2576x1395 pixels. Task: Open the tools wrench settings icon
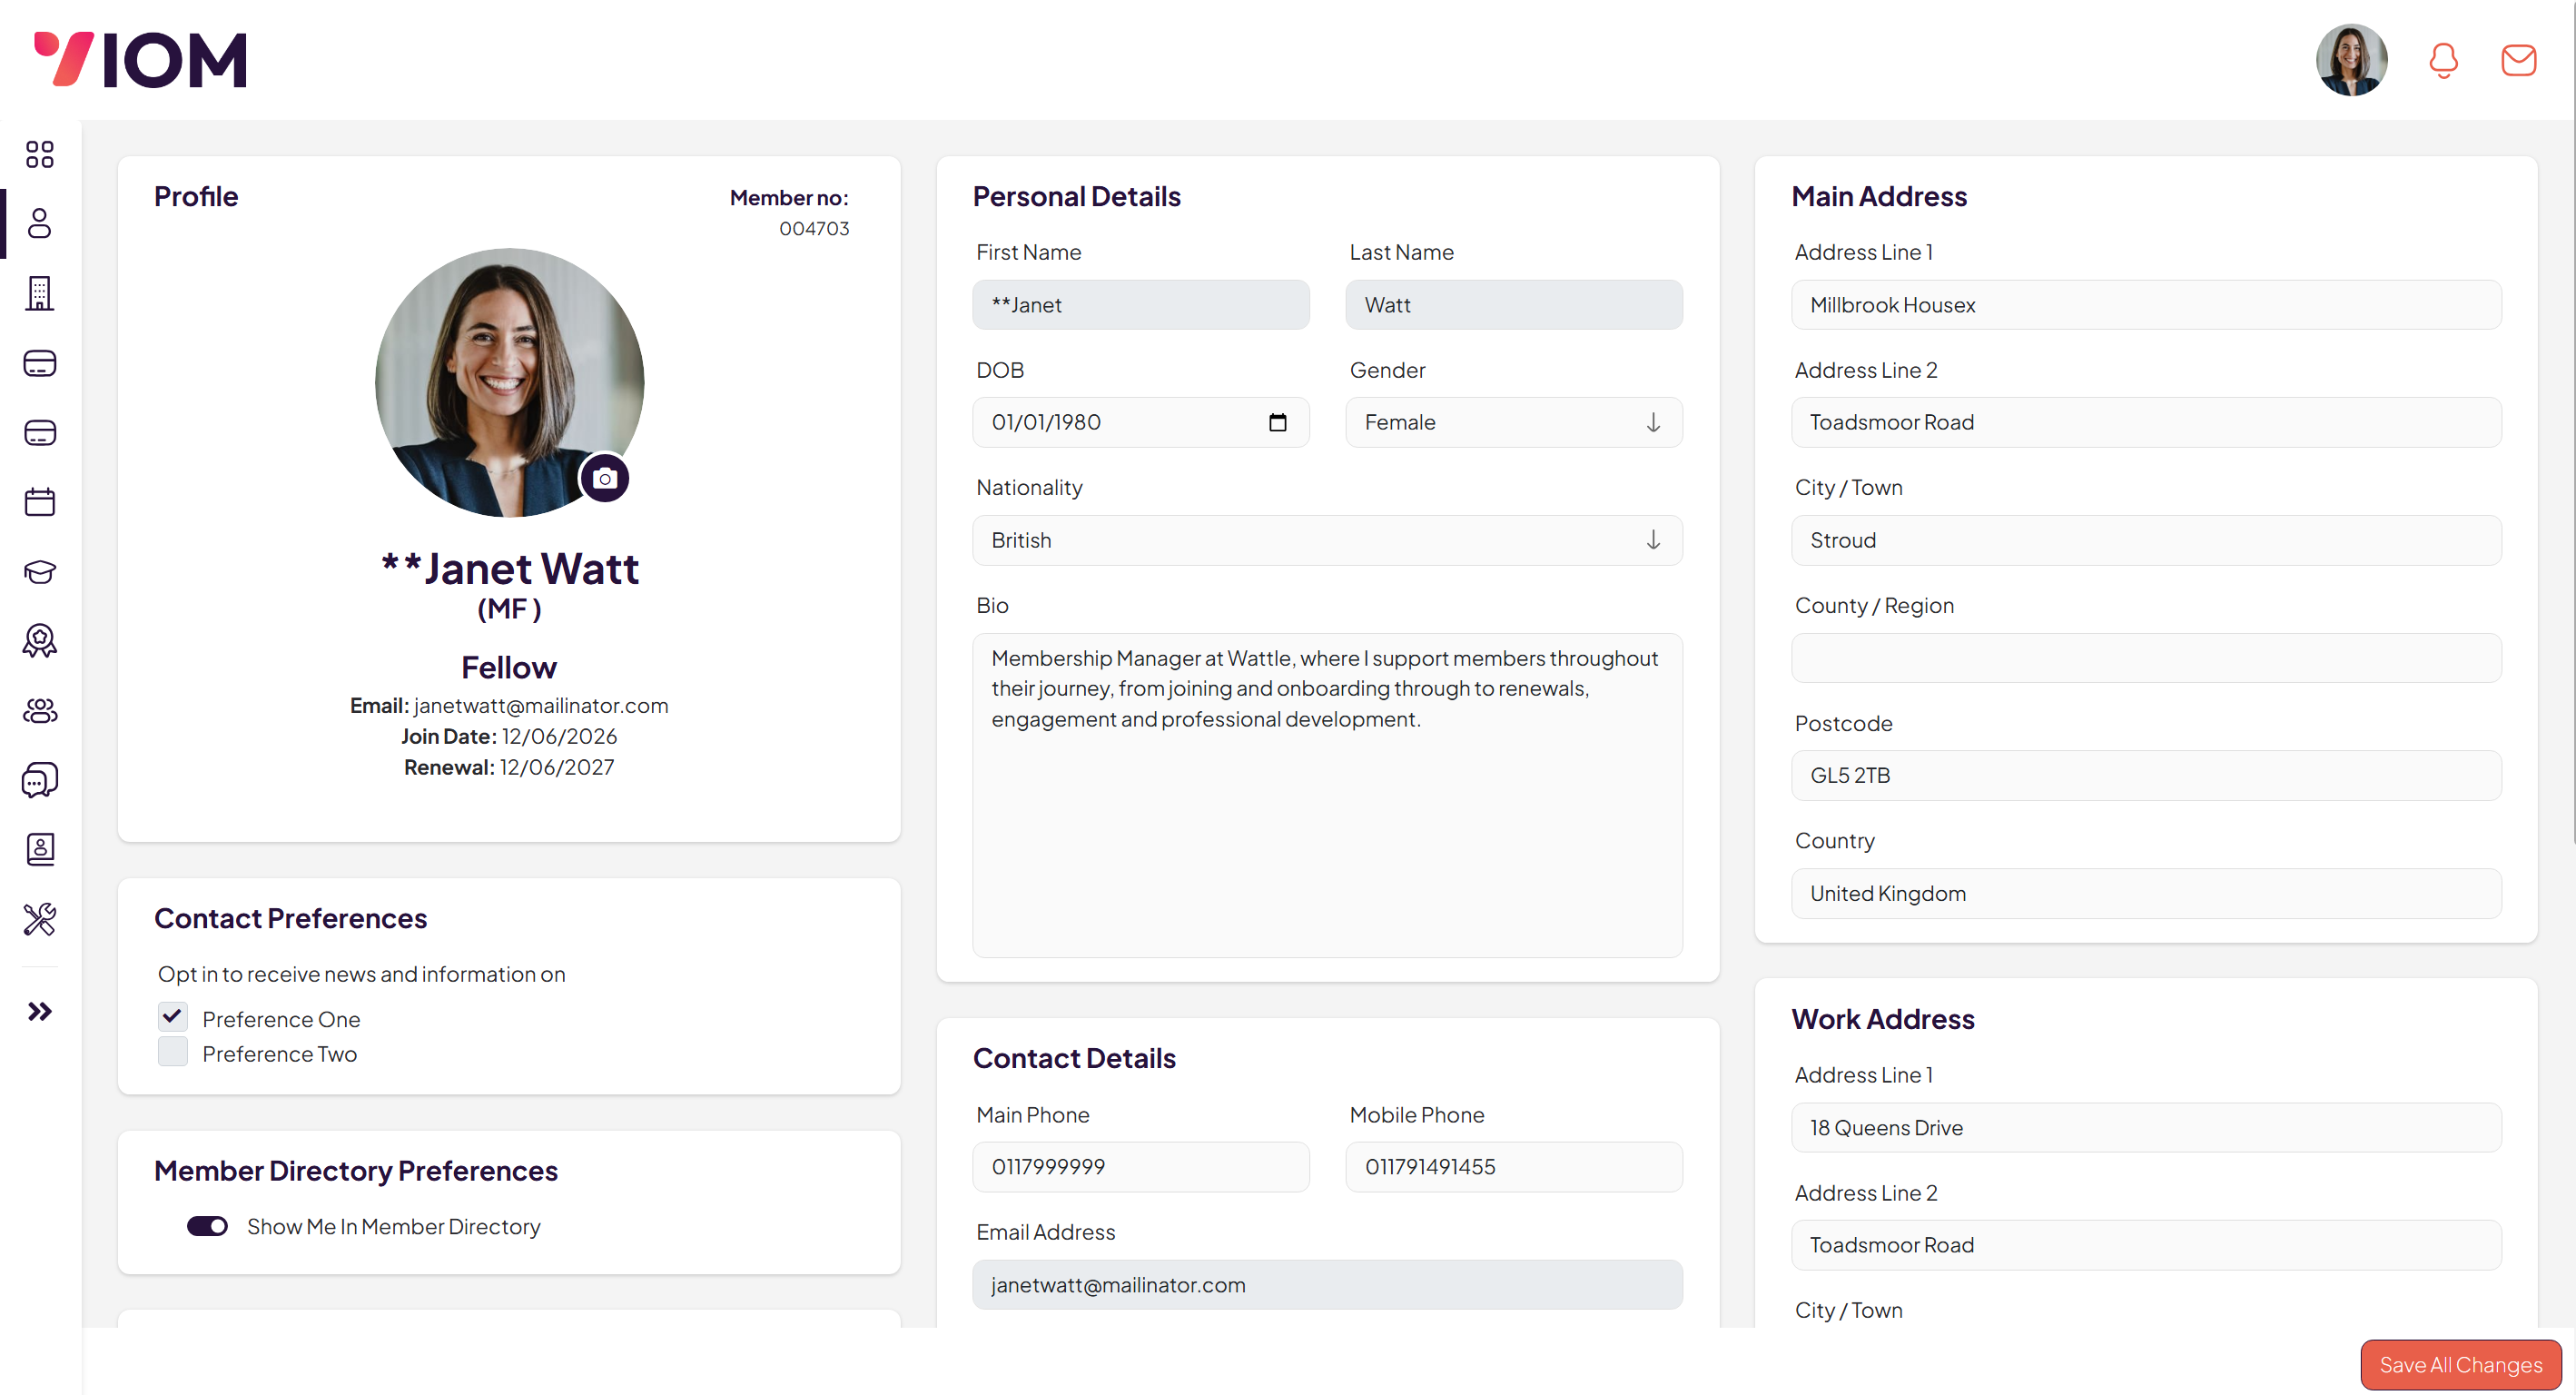[x=40, y=919]
